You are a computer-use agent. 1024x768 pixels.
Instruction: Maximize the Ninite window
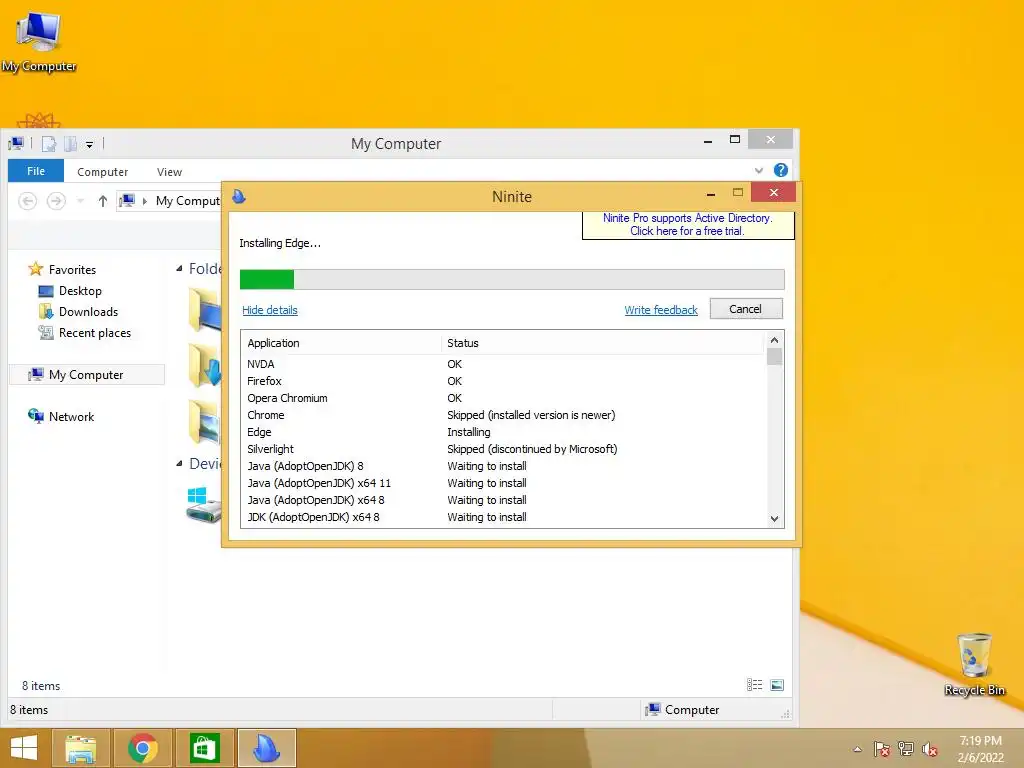click(x=738, y=193)
